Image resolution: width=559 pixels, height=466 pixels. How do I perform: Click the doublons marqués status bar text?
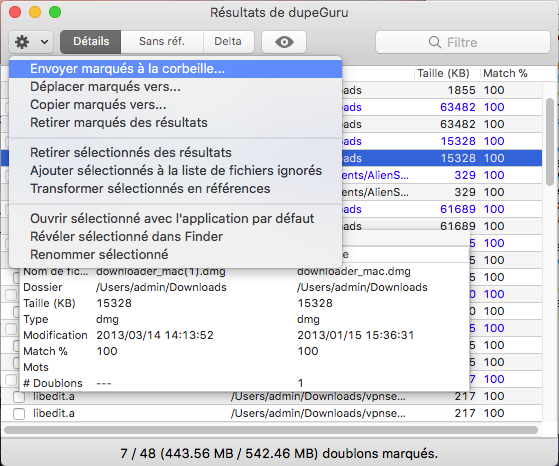tap(279, 454)
